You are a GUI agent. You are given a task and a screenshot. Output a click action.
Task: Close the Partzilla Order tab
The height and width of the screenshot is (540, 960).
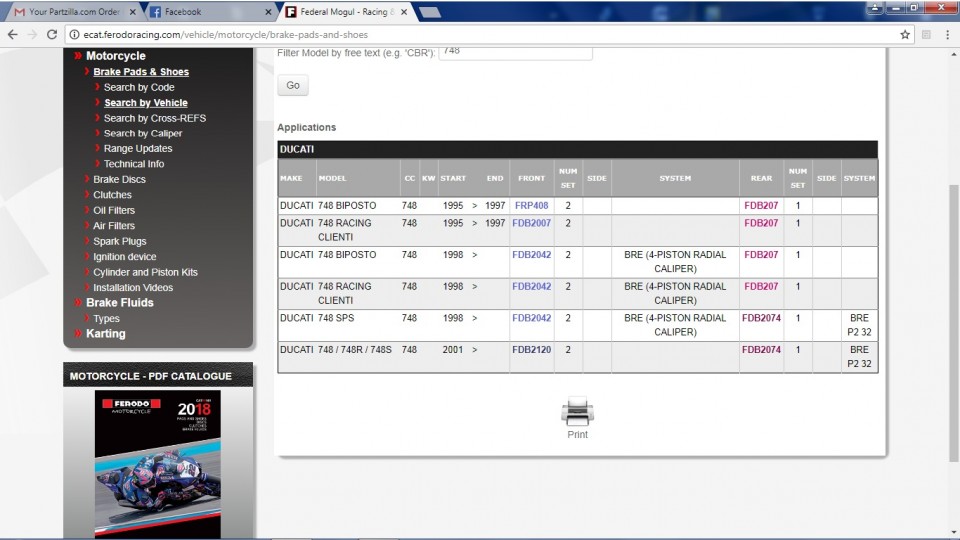pyautogui.click(x=132, y=12)
